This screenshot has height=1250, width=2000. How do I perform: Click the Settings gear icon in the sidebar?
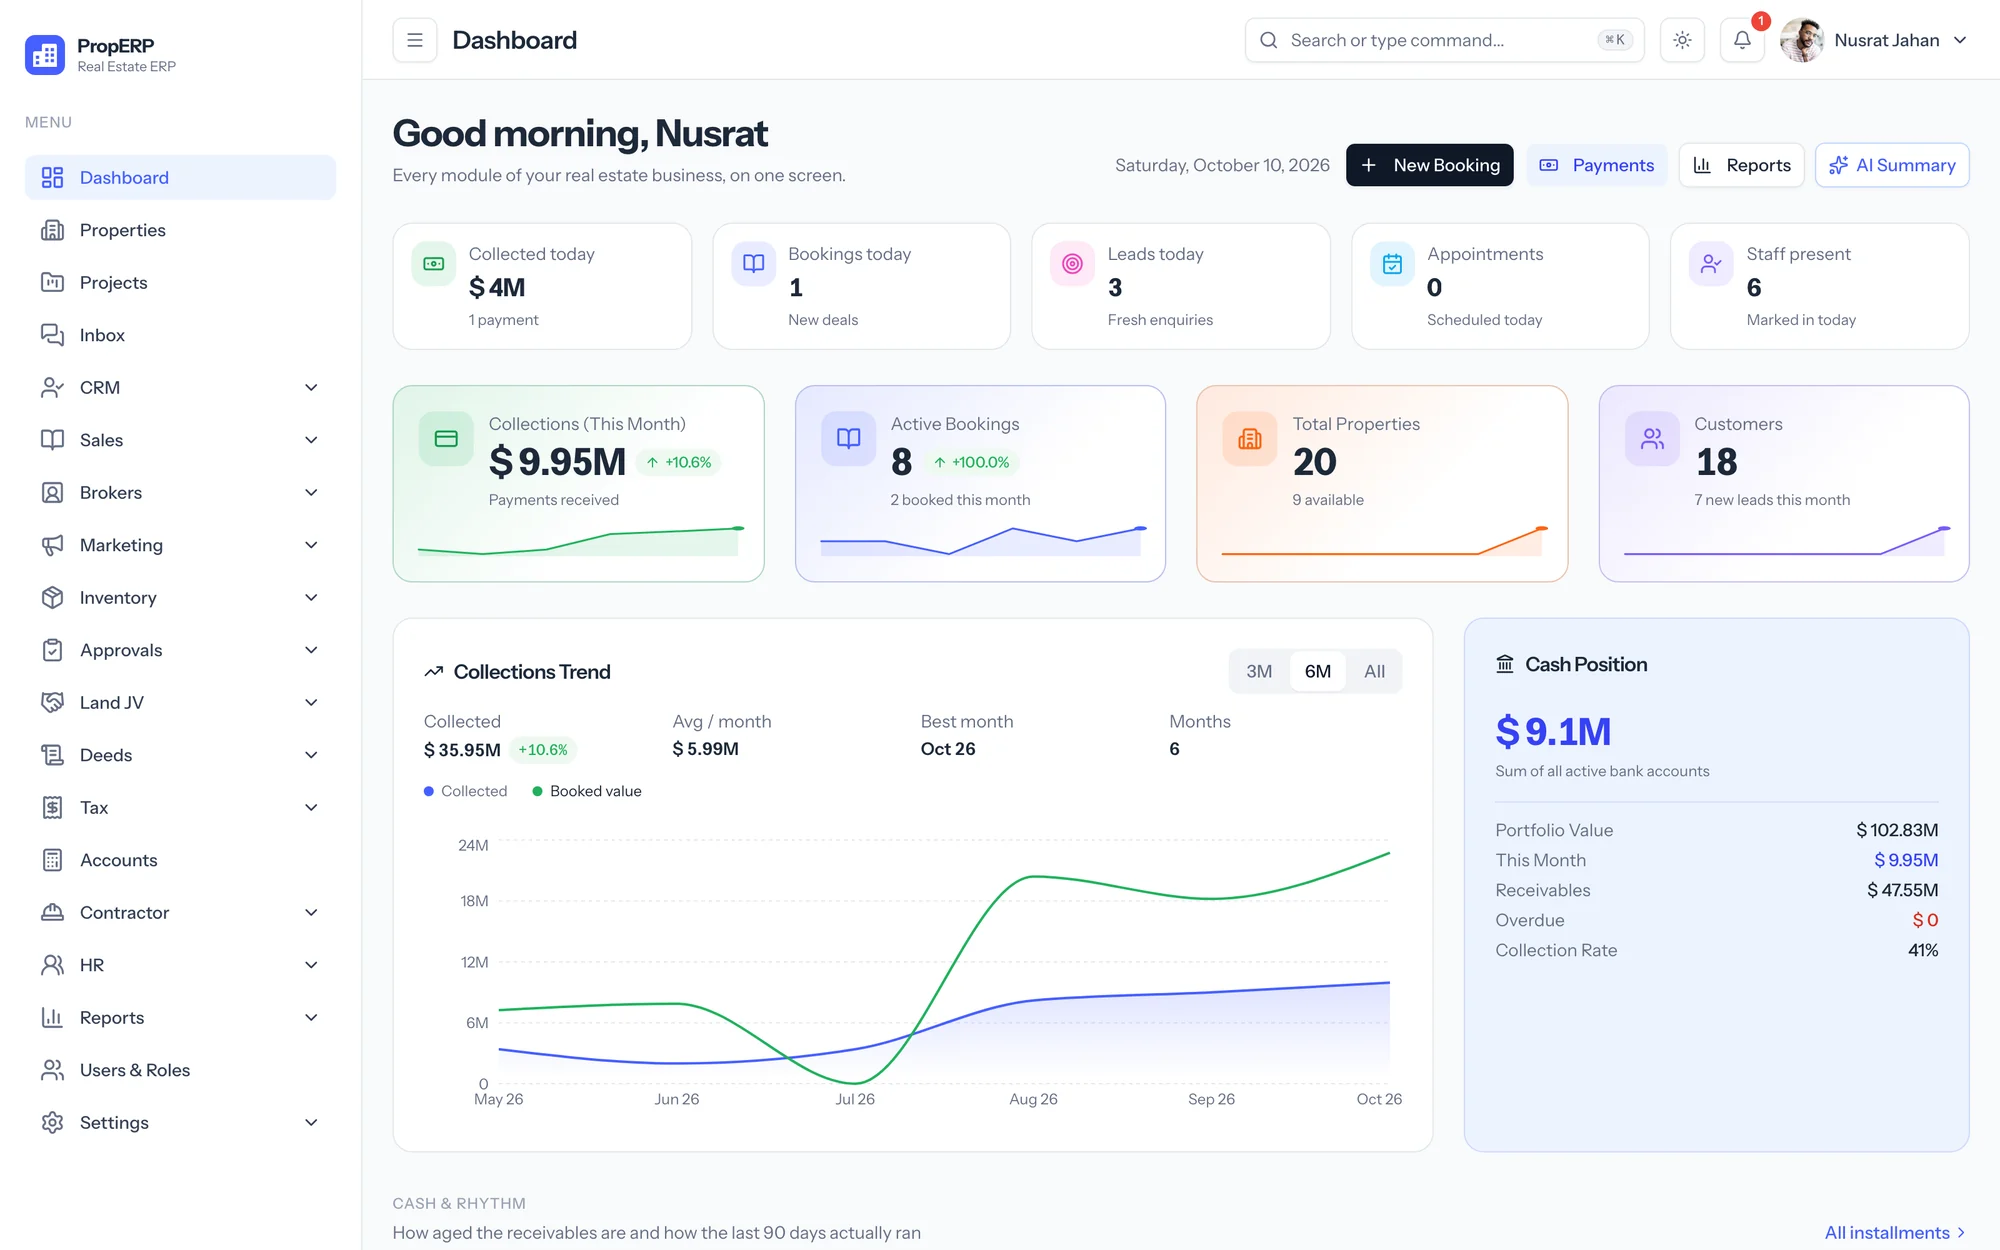click(x=52, y=1122)
